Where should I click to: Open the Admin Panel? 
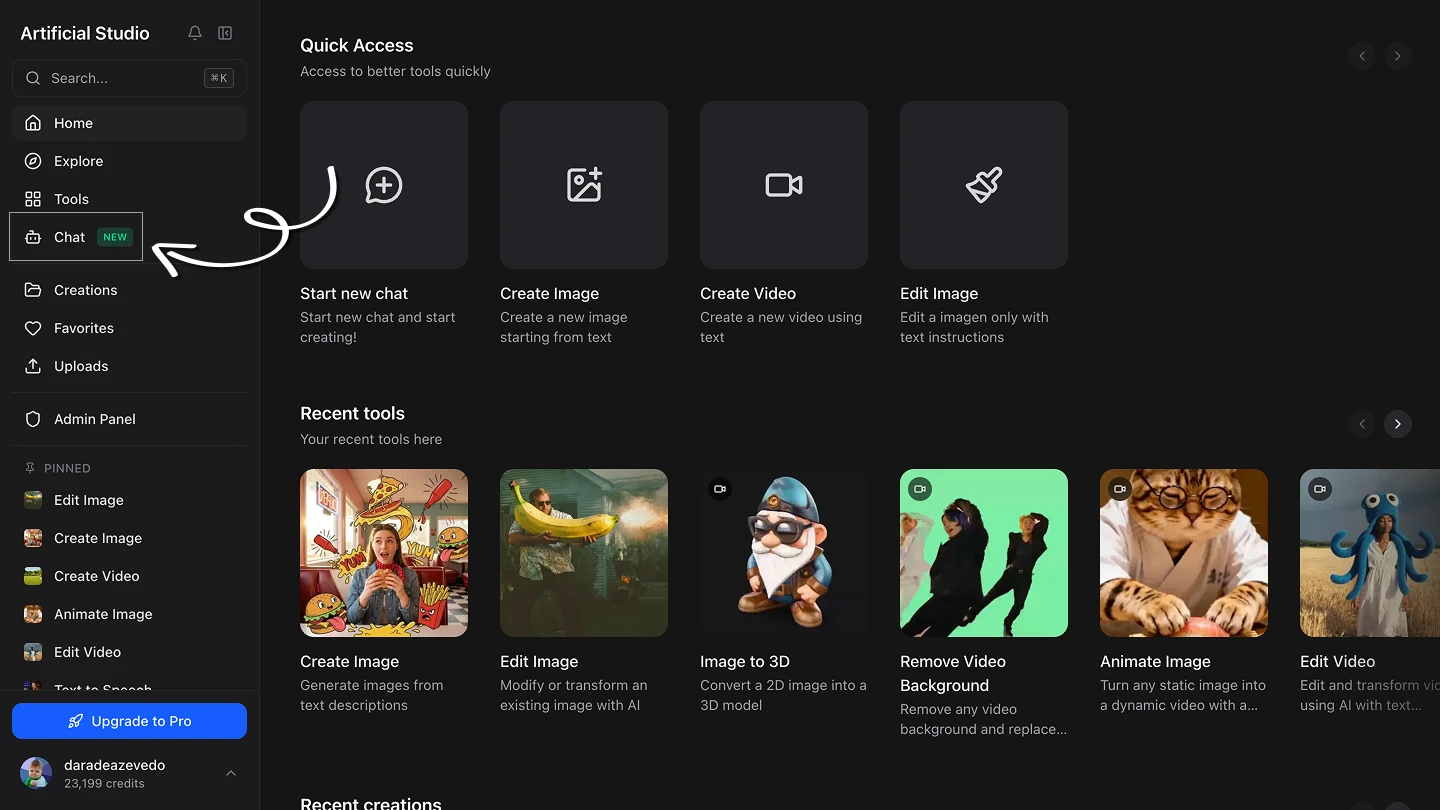pos(94,419)
